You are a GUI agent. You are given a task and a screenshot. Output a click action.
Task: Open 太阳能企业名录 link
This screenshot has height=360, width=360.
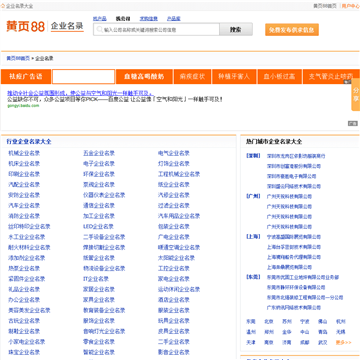pos(176,258)
